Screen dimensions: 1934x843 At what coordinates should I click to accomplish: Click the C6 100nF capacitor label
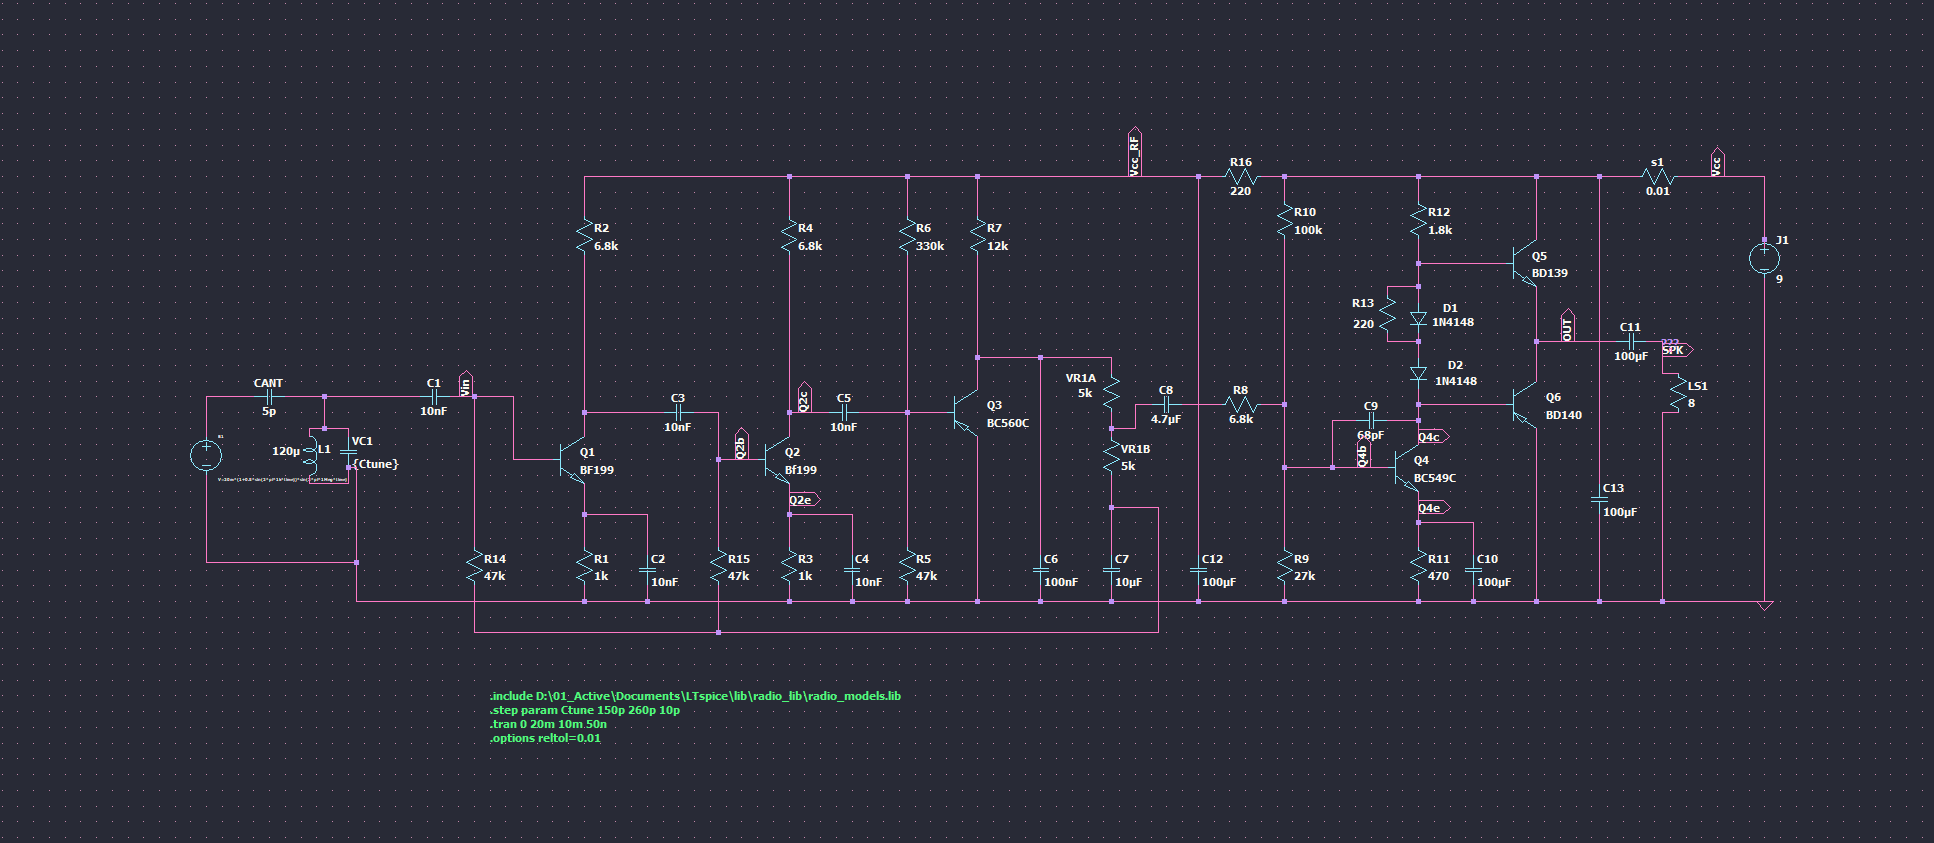coord(1061,571)
